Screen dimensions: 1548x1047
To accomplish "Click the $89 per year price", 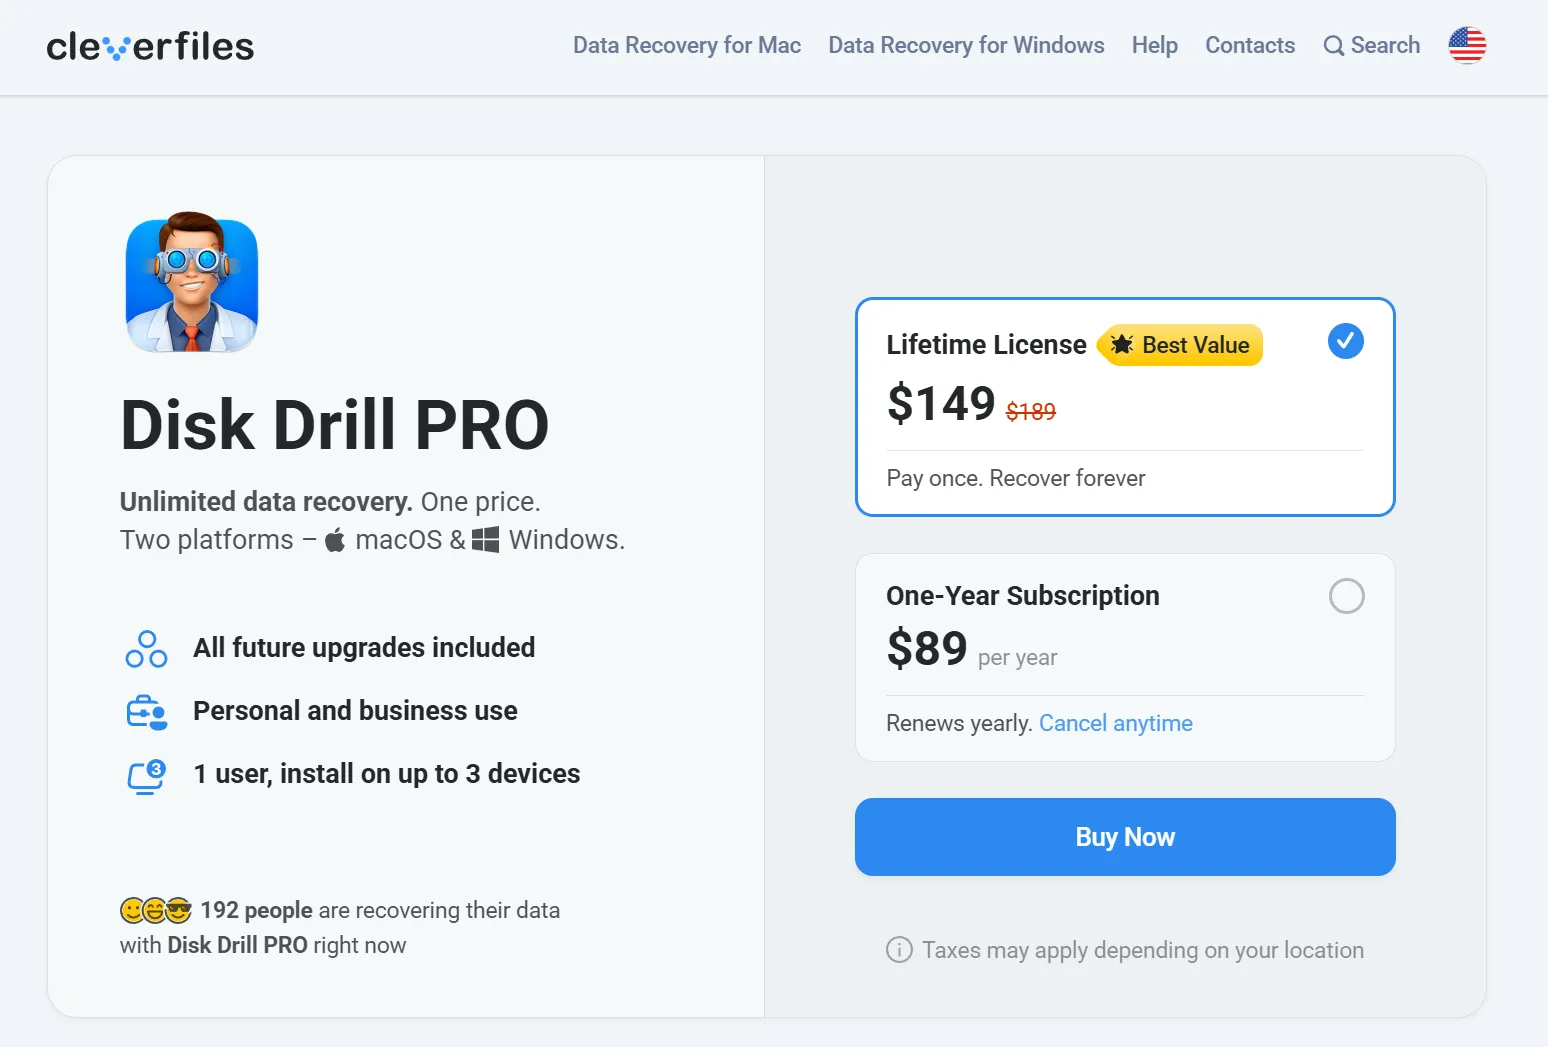I will [x=927, y=648].
